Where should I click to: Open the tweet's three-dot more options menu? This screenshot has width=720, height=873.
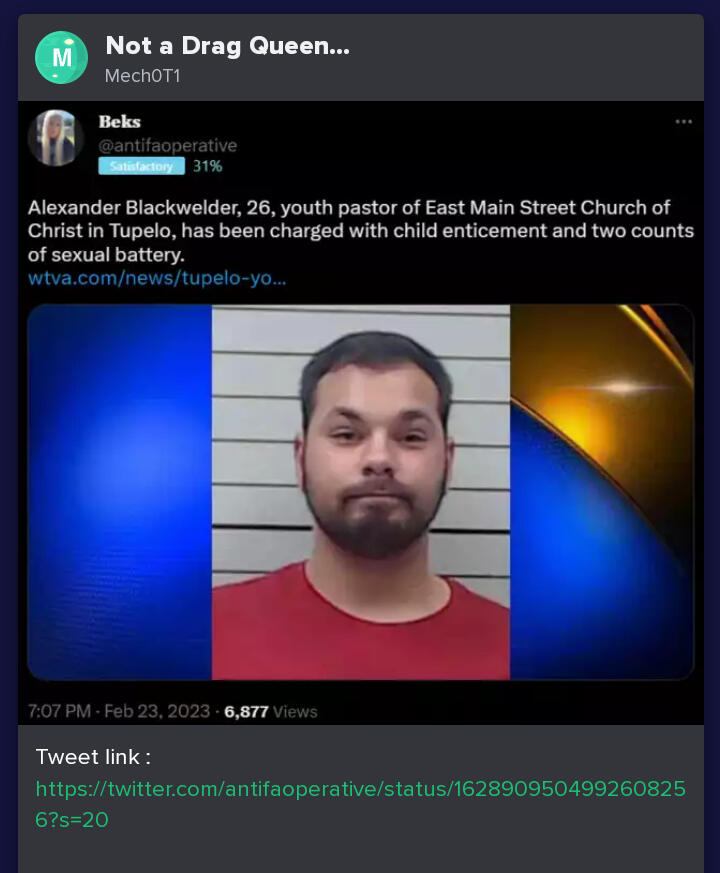coord(683,121)
